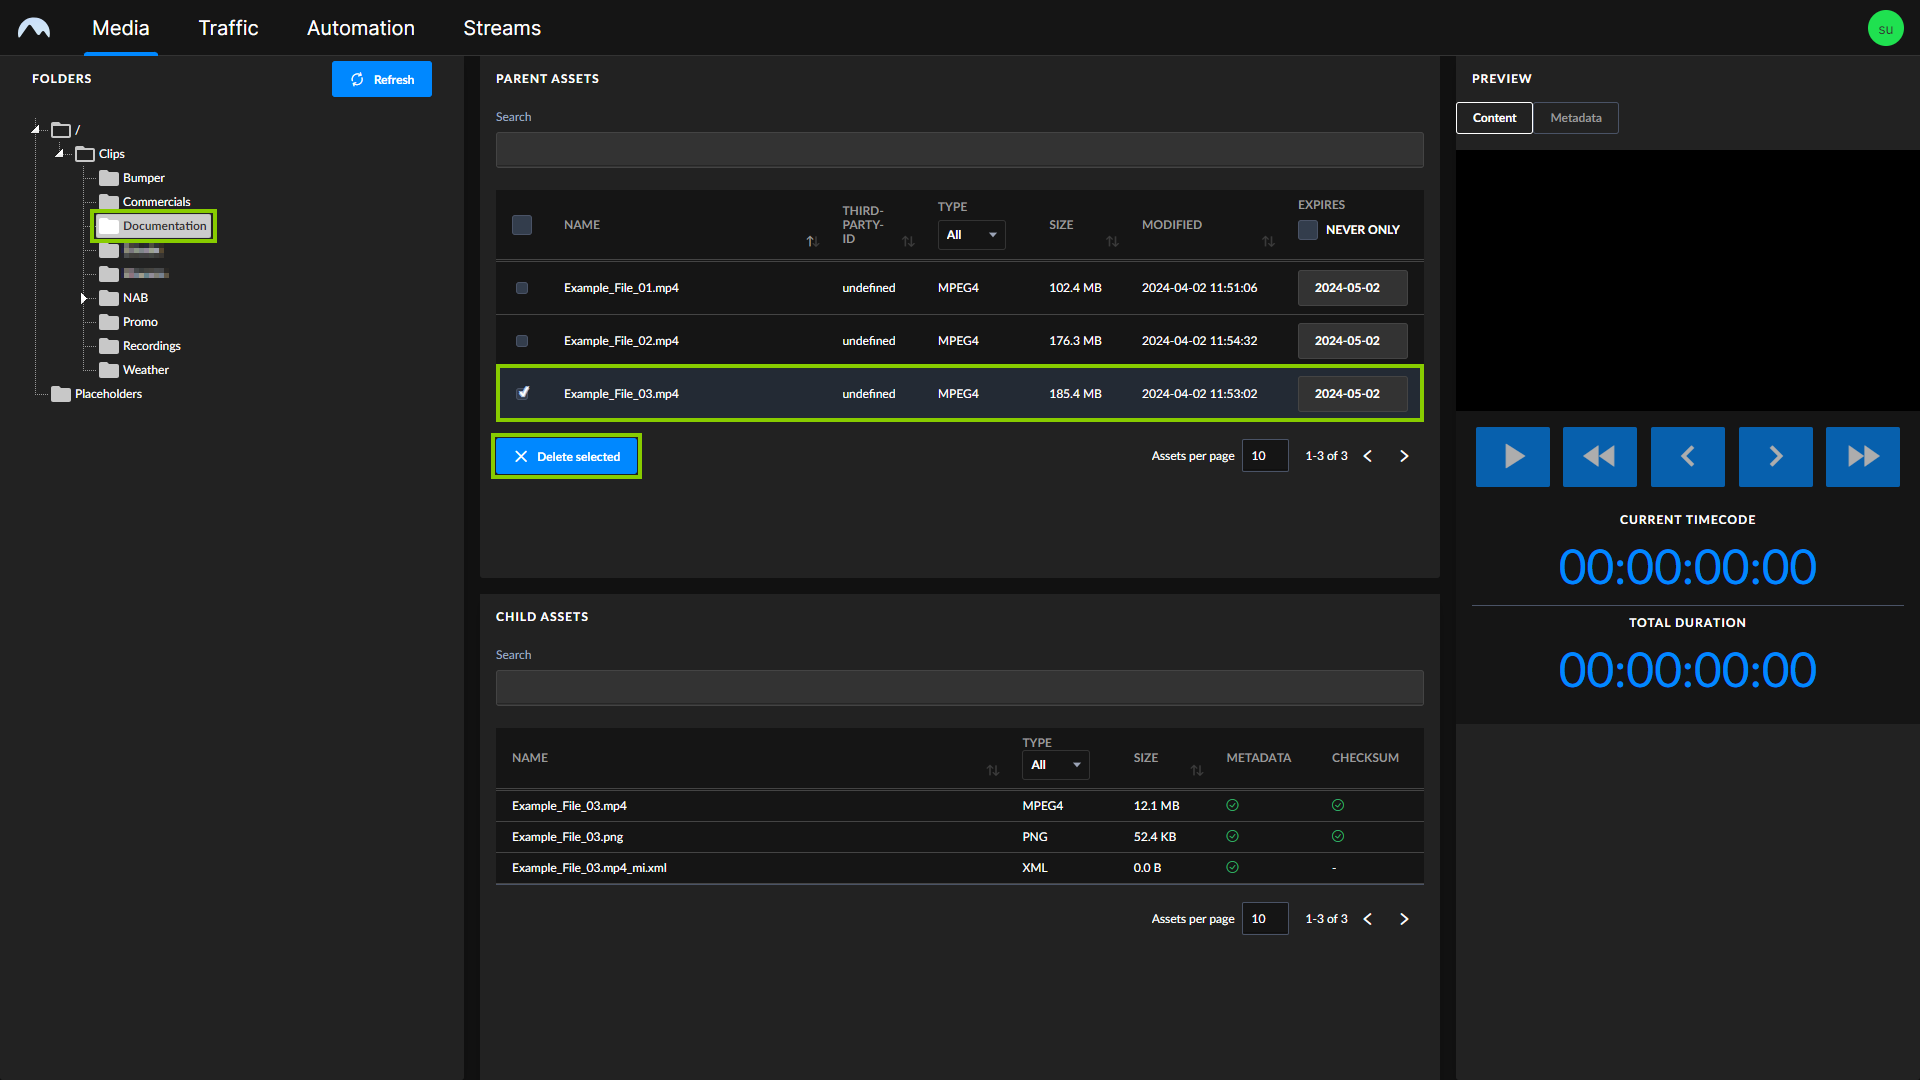Step forward one frame in preview
The width and height of the screenshot is (1920, 1080).
1775,456
